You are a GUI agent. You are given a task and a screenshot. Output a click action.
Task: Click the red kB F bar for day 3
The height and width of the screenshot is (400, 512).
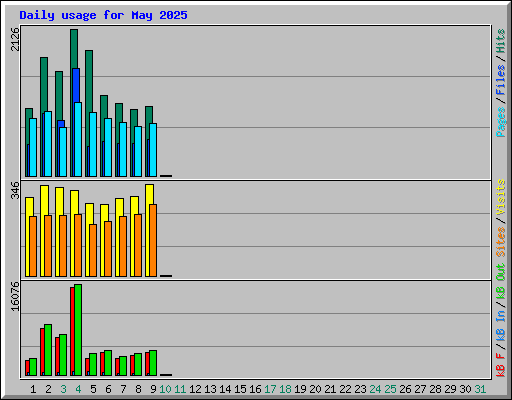click(57, 356)
